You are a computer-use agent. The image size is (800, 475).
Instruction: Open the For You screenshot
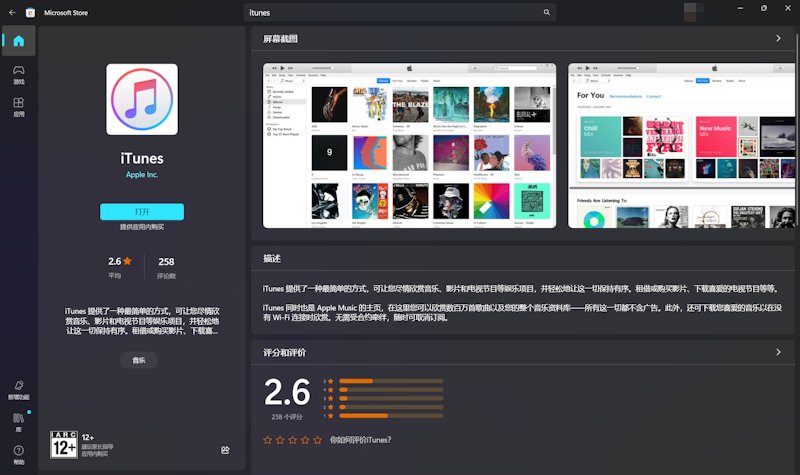coord(682,145)
